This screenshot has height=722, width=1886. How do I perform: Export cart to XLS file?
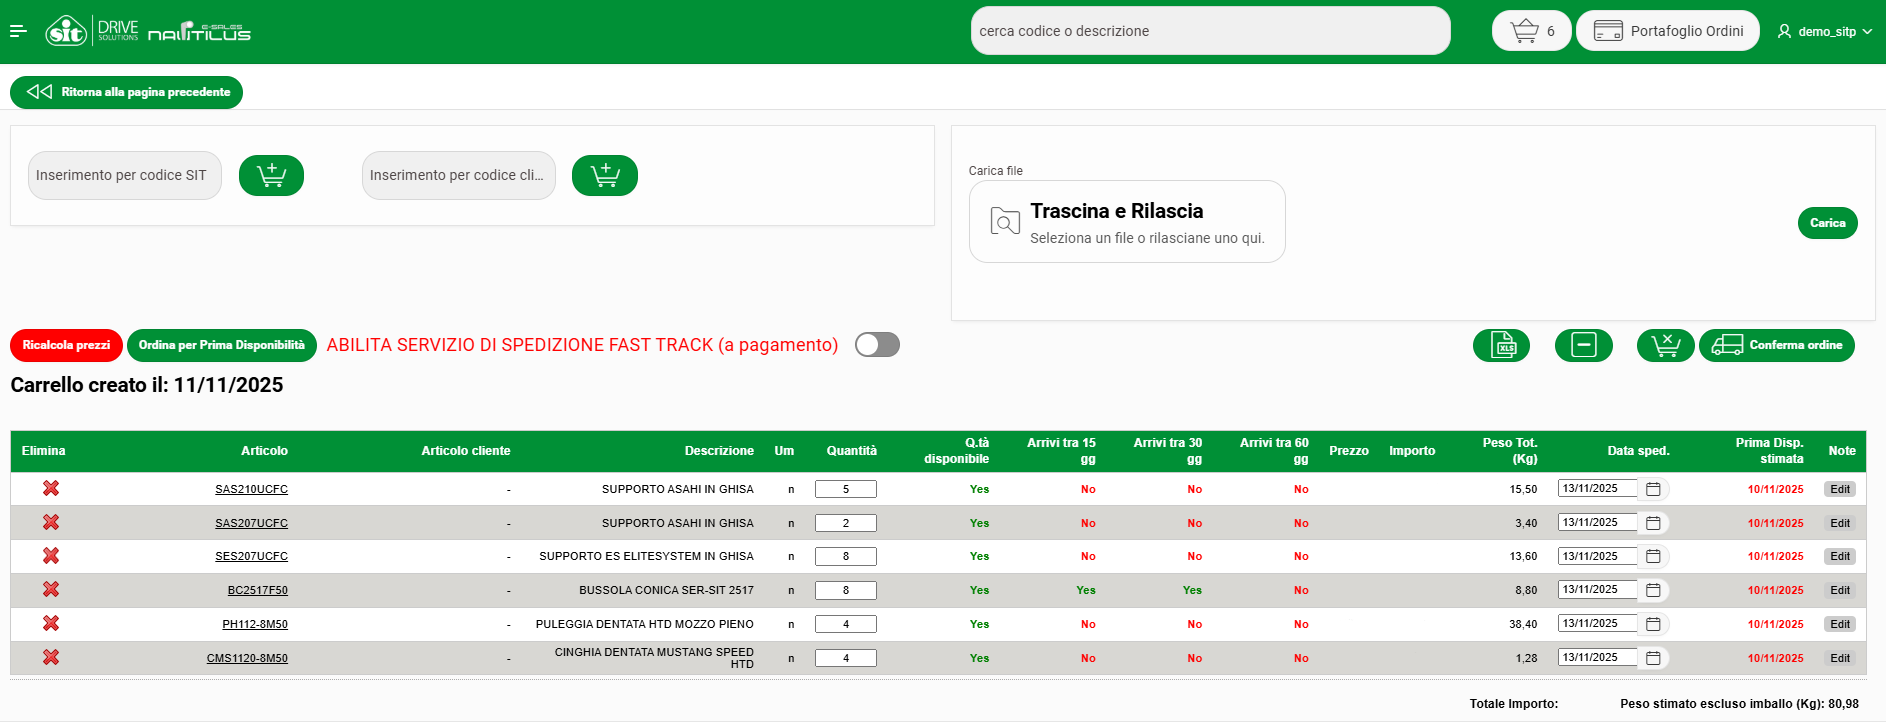[x=1501, y=345]
